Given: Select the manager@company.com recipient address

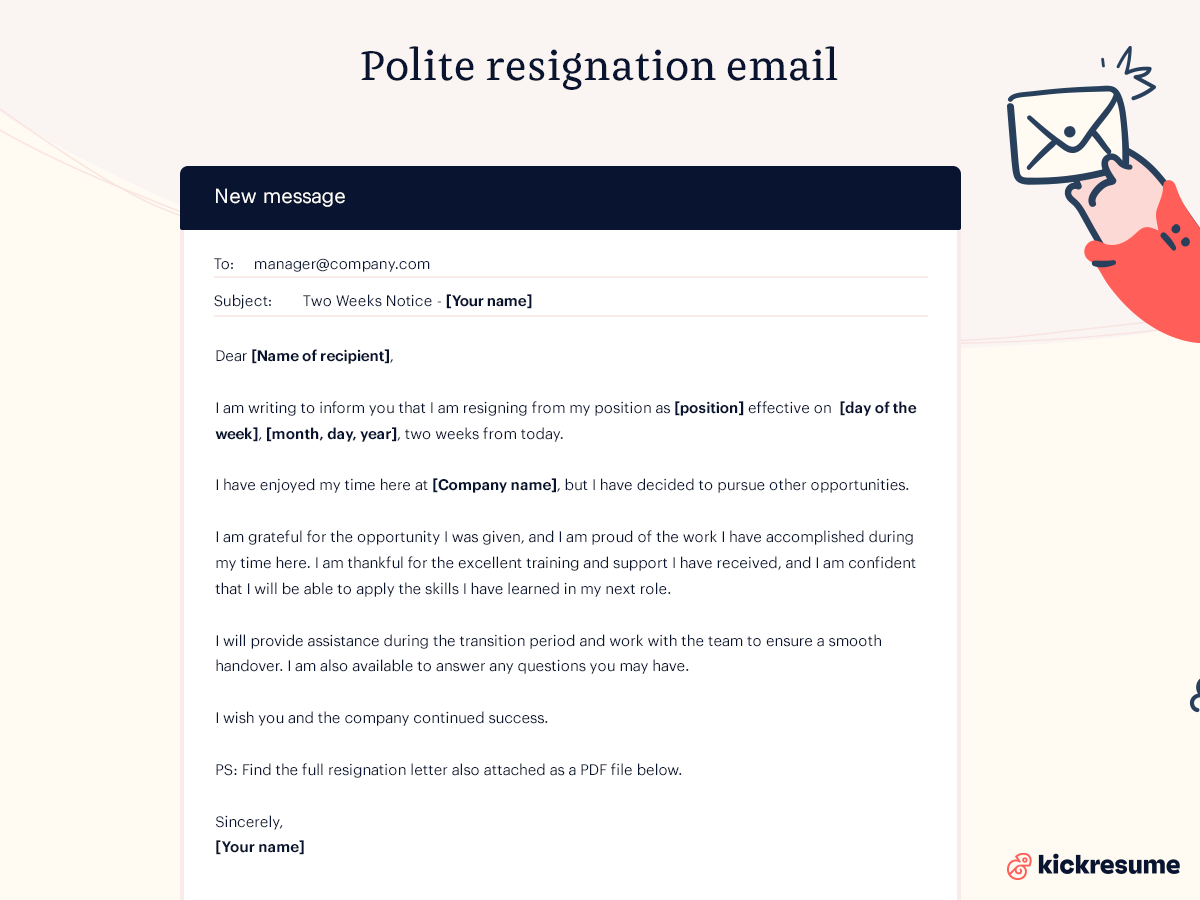Looking at the screenshot, I should tap(341, 264).
